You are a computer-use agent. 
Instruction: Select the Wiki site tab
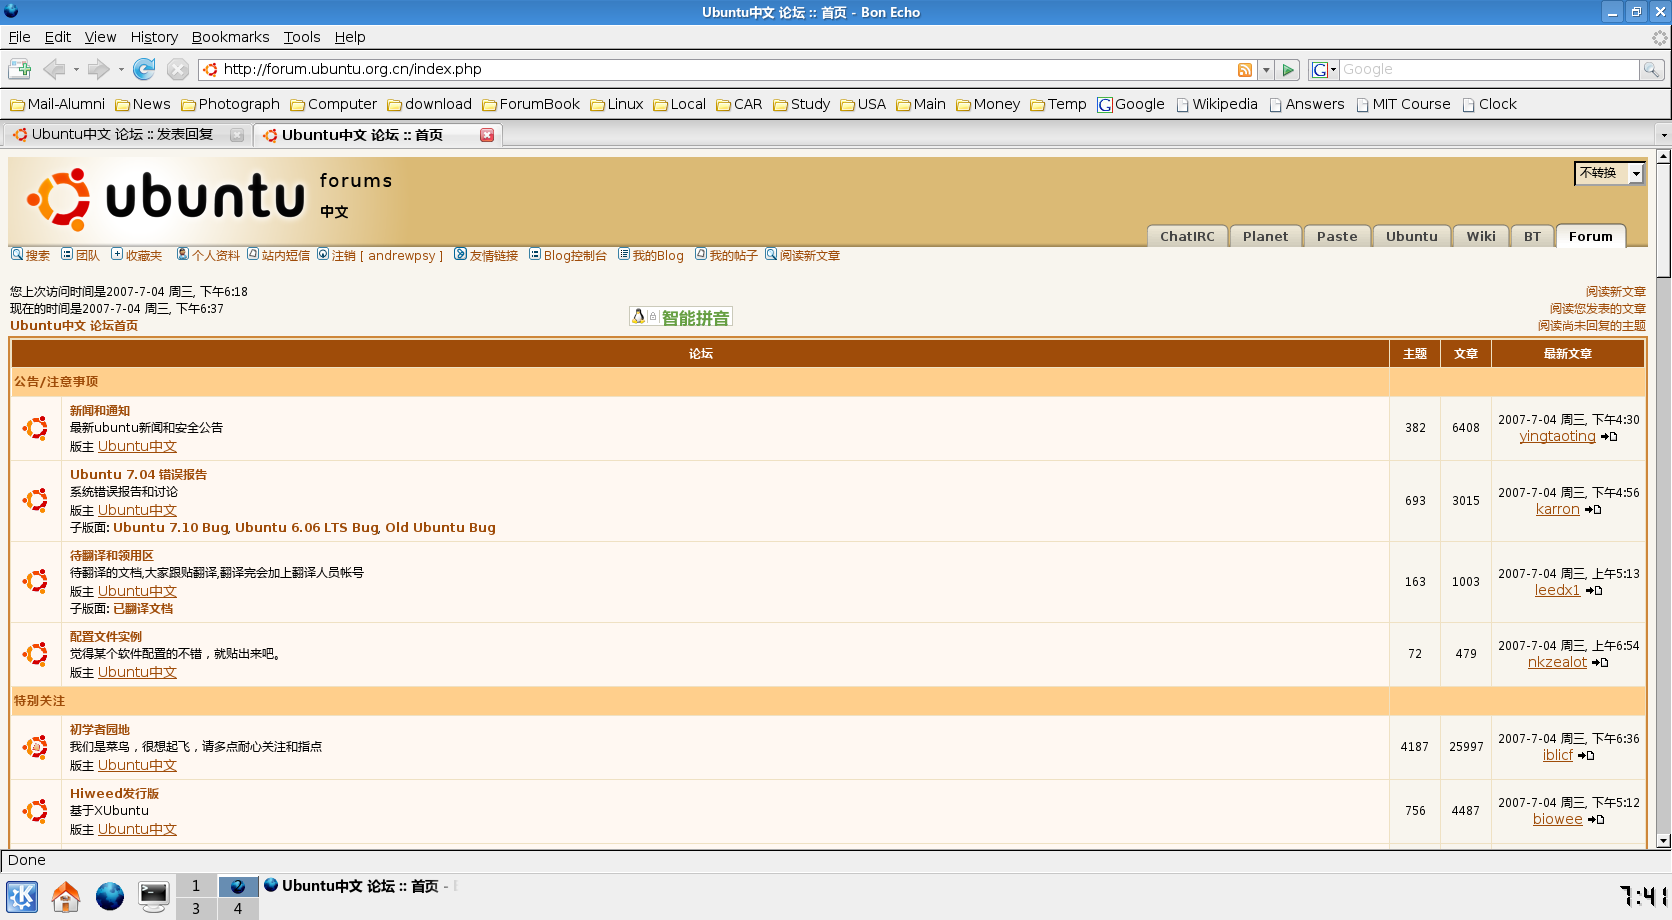click(x=1481, y=236)
